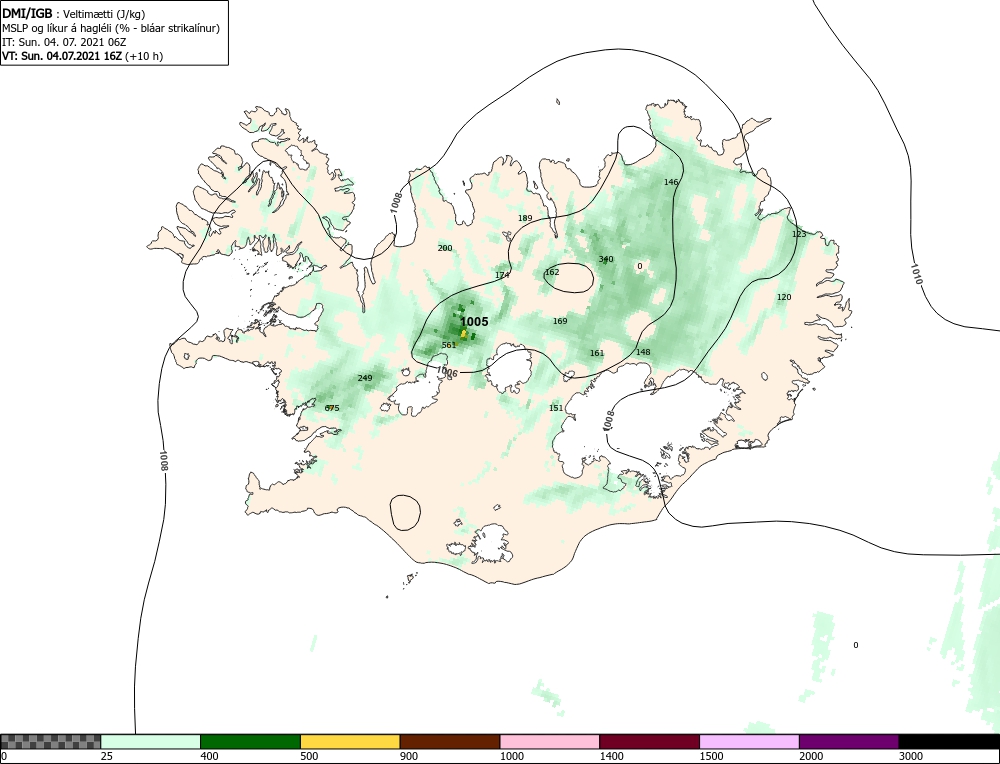Select the dark purple 2000–3000 legend swatch
The width and height of the screenshot is (1000, 764).
pyautogui.click(x=849, y=742)
